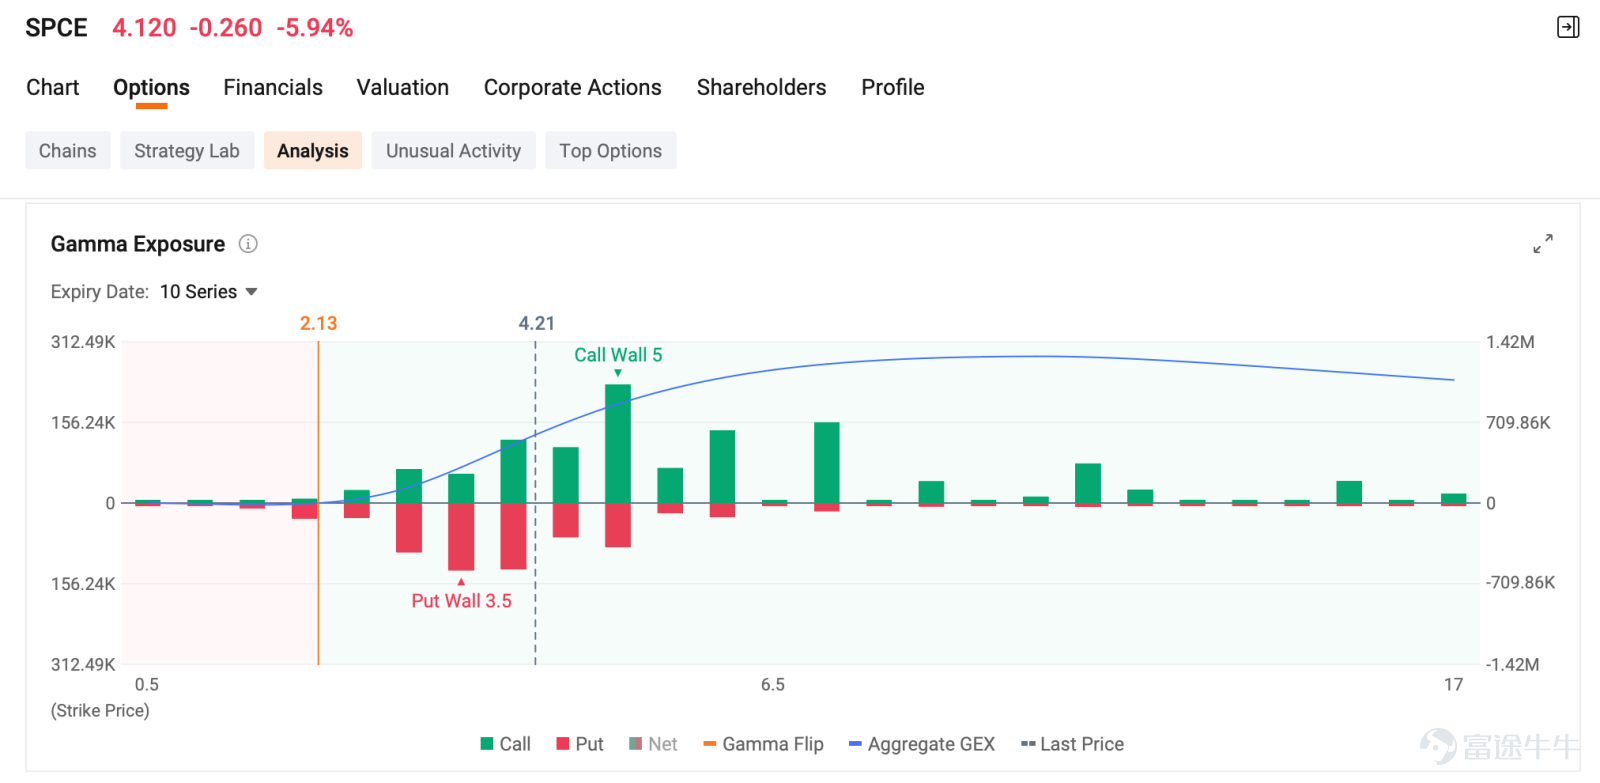
Task: Toggle the Gamma Flip legend item
Action: [x=764, y=744]
